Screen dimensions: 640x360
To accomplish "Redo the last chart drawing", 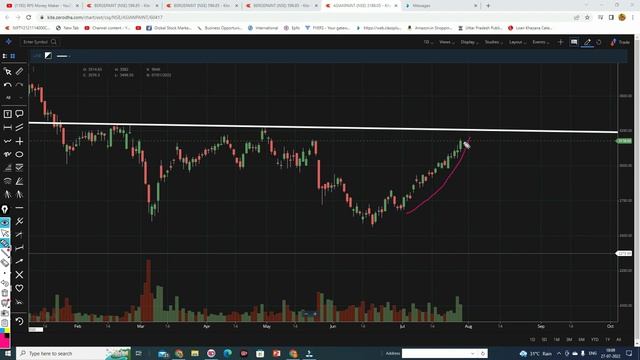I will (x=19, y=84).
